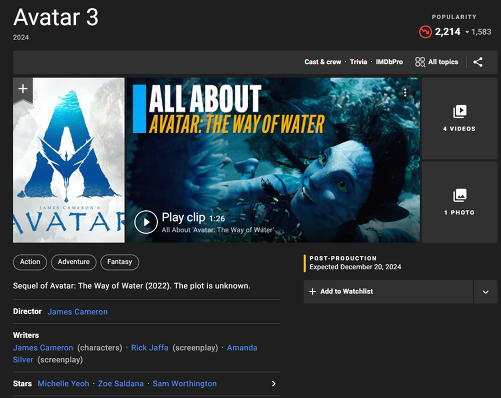501x398 pixels.
Task: Open the video three-dot options menu
Action: pyautogui.click(x=405, y=92)
